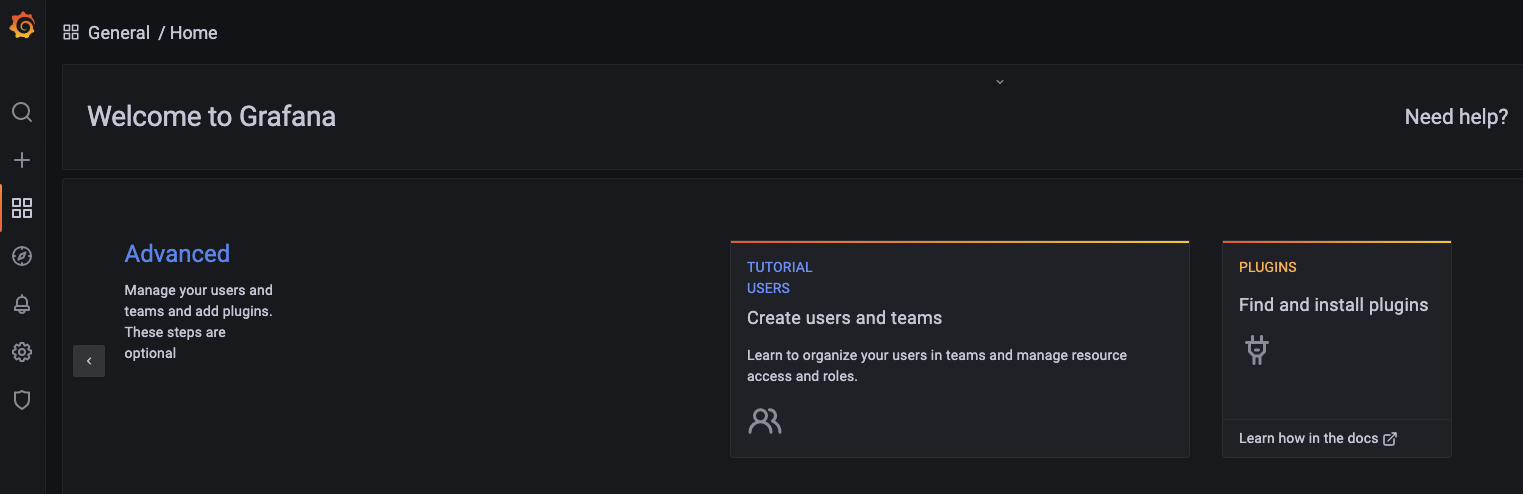Select the General folder breadcrumb
Viewport: 1523px width, 494px height.
[119, 32]
